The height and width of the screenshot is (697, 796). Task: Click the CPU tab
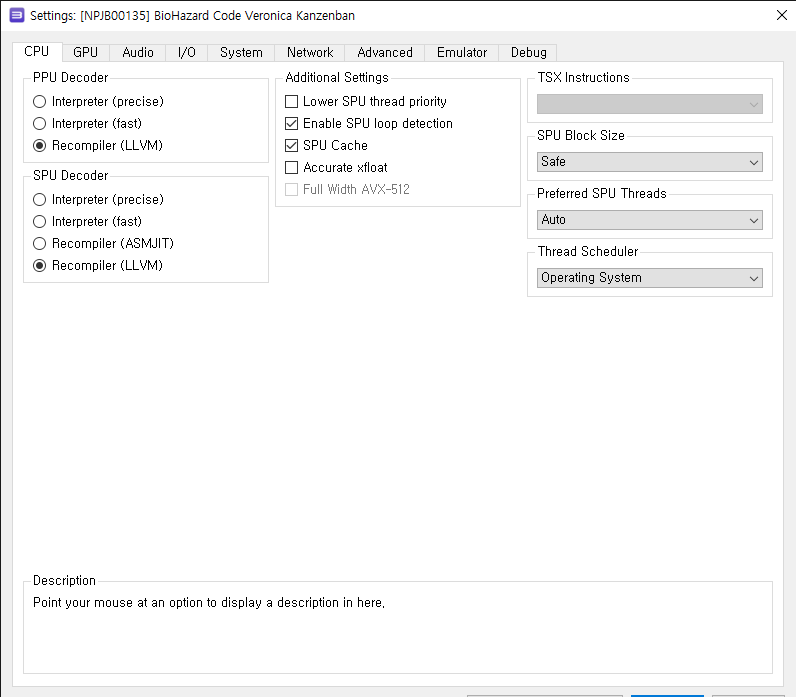pos(37,51)
